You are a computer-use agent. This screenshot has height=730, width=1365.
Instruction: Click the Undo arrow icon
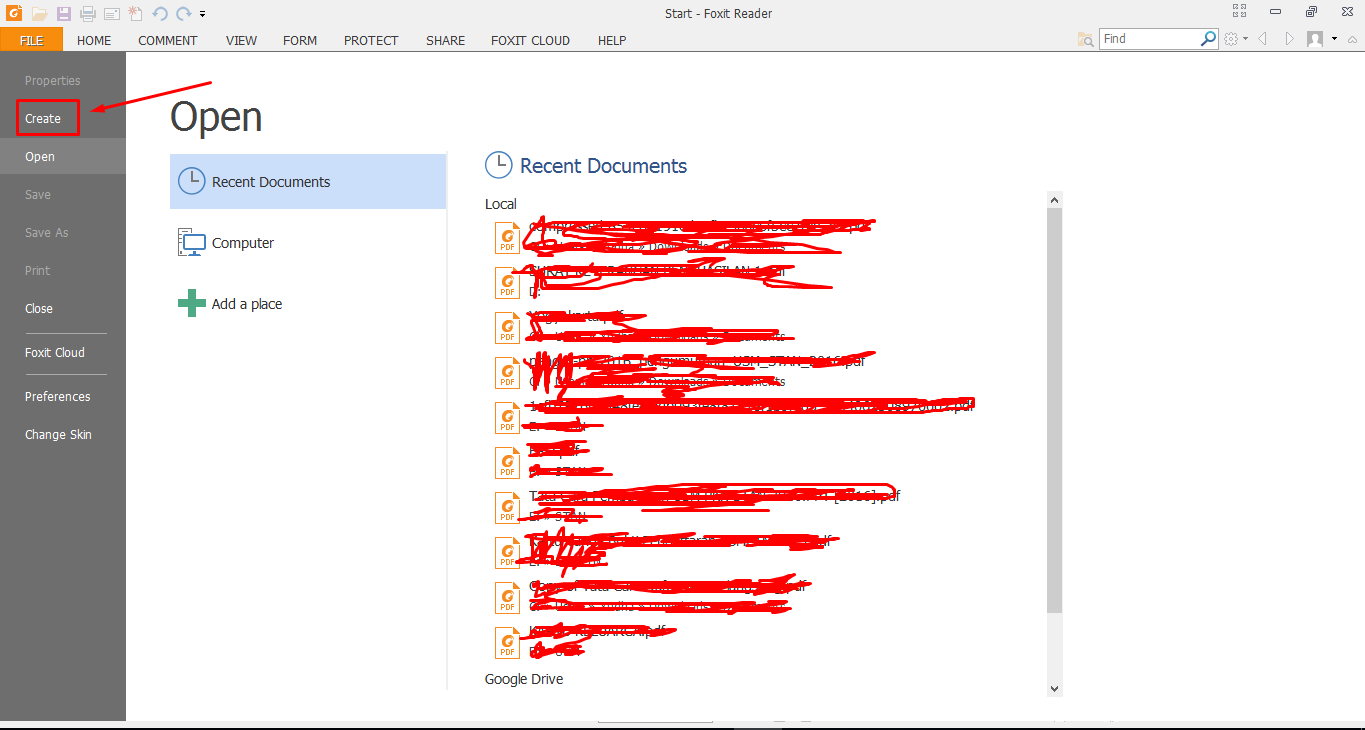pyautogui.click(x=160, y=14)
